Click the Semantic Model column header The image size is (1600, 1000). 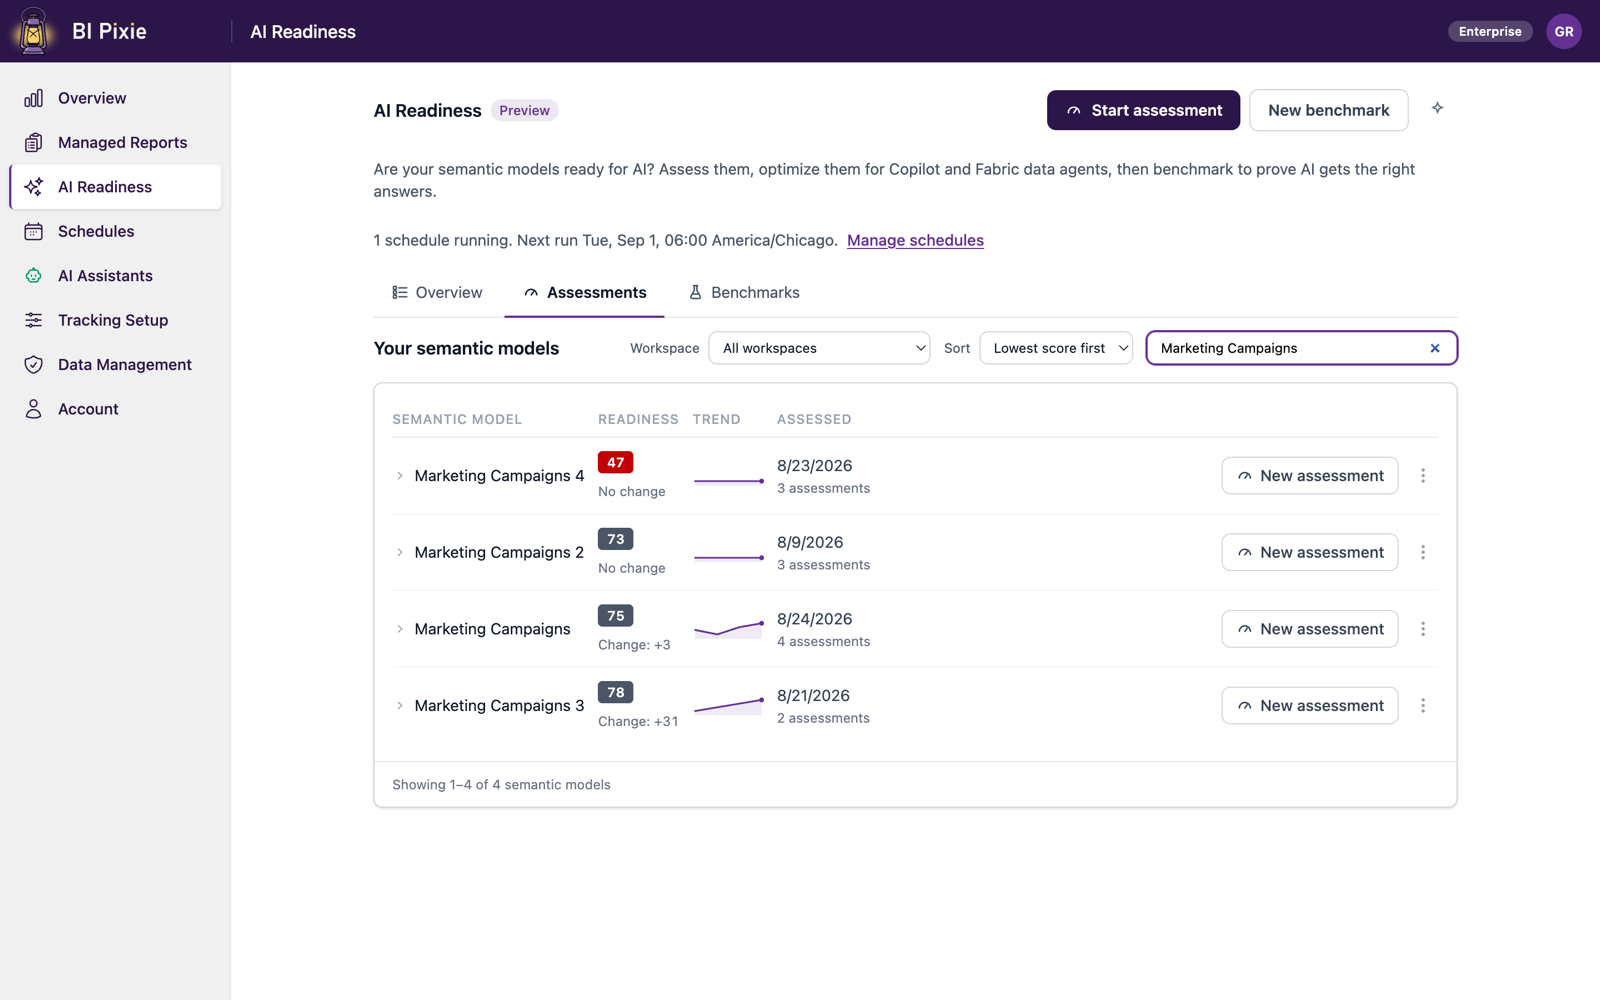point(457,419)
